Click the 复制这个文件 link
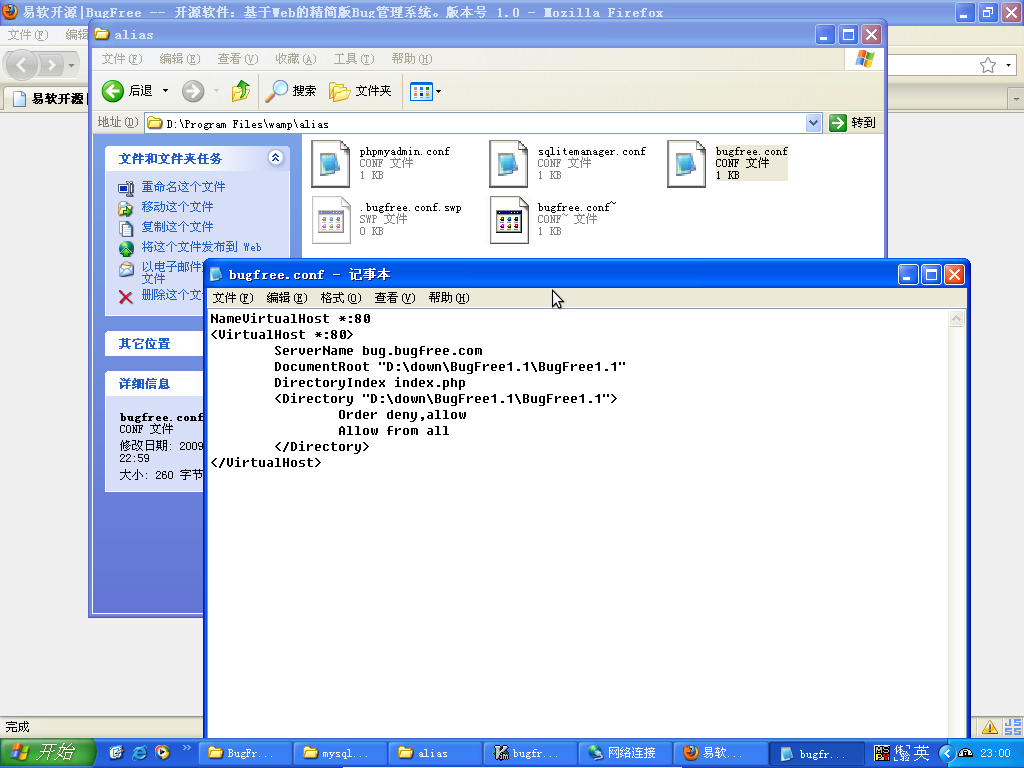 pos(178,227)
